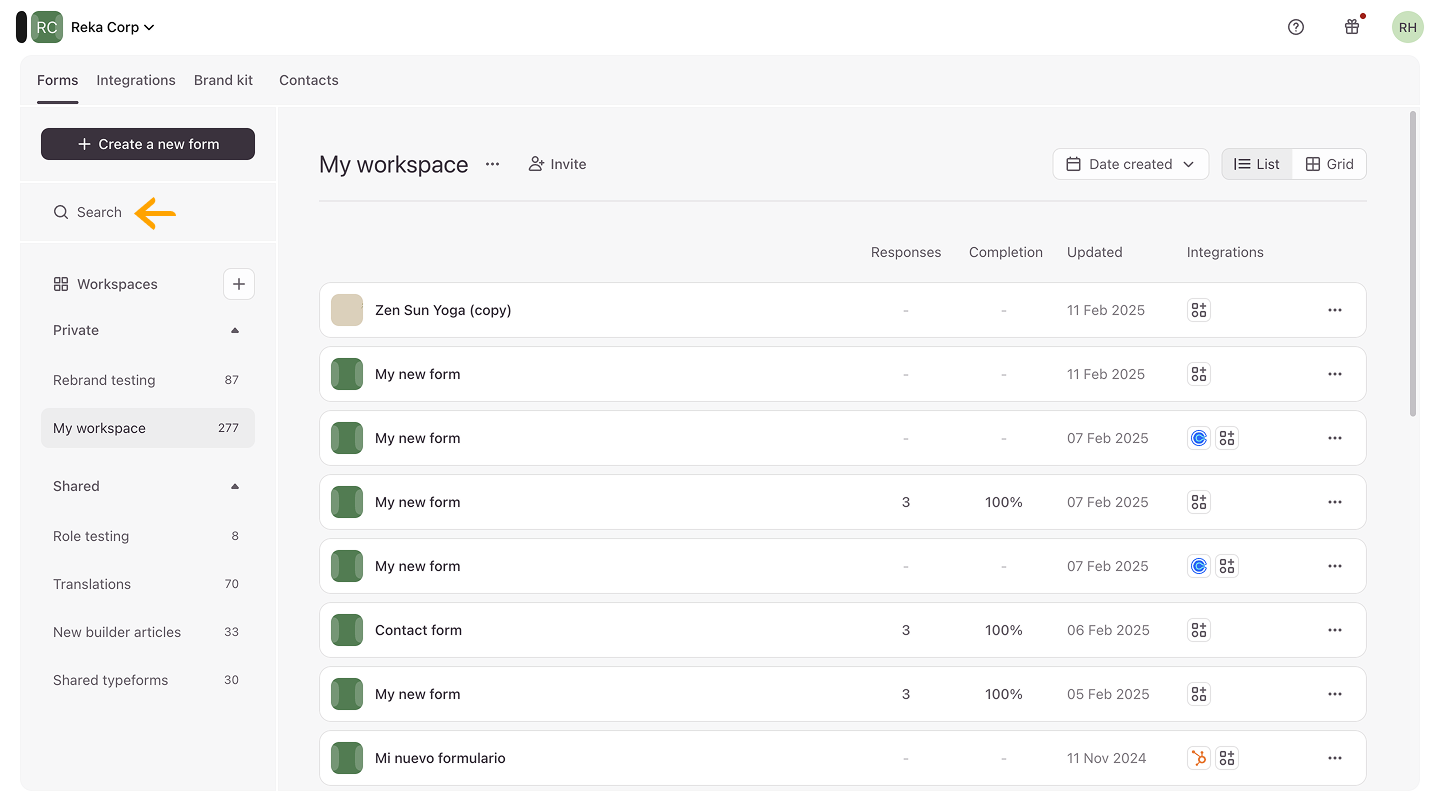The height and width of the screenshot is (810, 1440).
Task: Click the Search field in sidebar
Action: [99, 212]
